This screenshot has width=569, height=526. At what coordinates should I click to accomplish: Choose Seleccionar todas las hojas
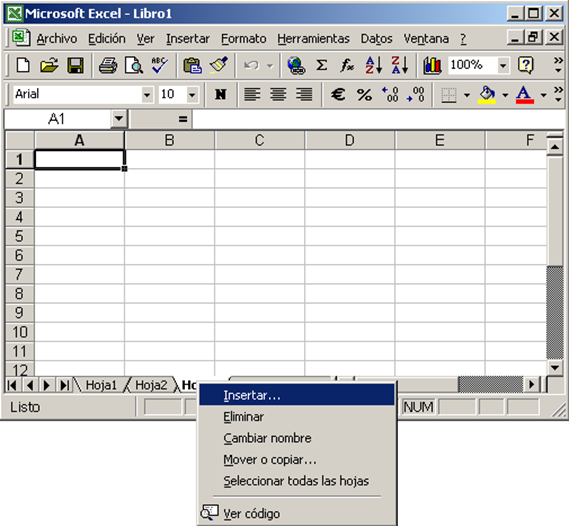pos(296,481)
